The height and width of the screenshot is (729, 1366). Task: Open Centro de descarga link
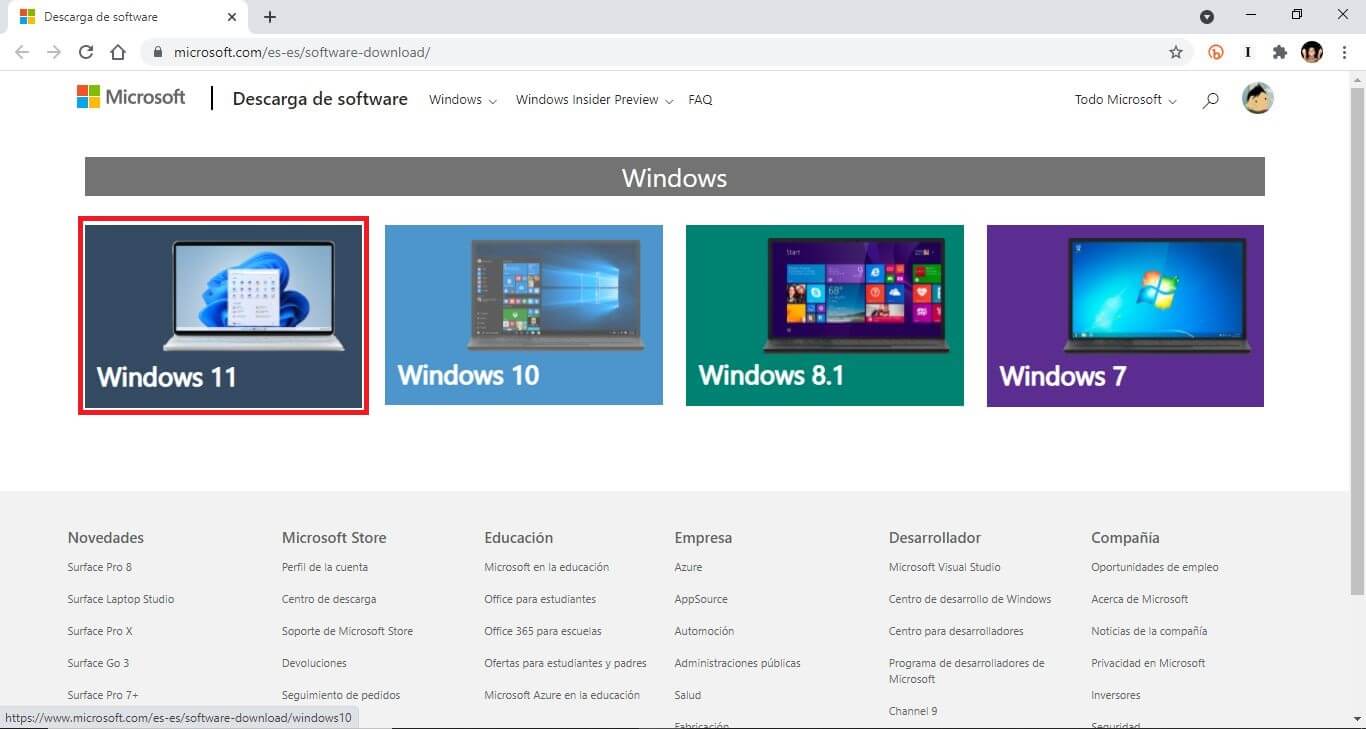click(x=329, y=599)
